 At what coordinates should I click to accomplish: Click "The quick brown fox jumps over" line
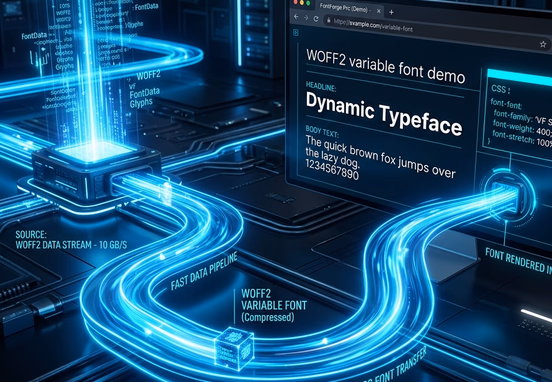point(381,156)
